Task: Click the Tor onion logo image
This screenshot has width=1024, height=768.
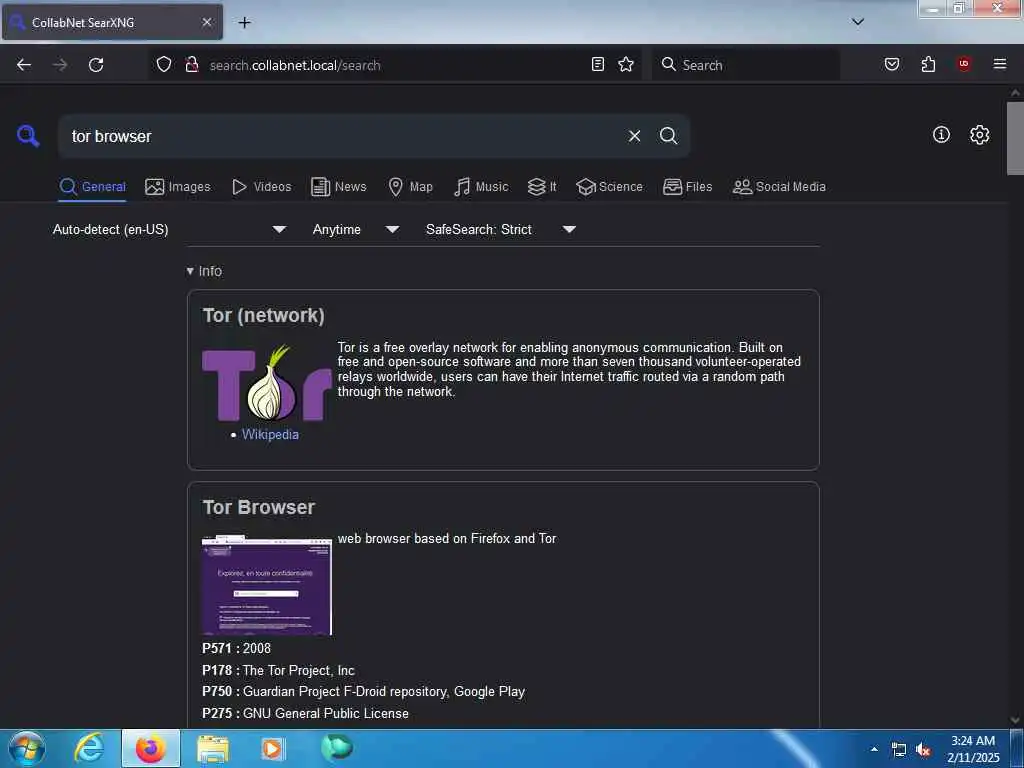Action: click(x=267, y=383)
